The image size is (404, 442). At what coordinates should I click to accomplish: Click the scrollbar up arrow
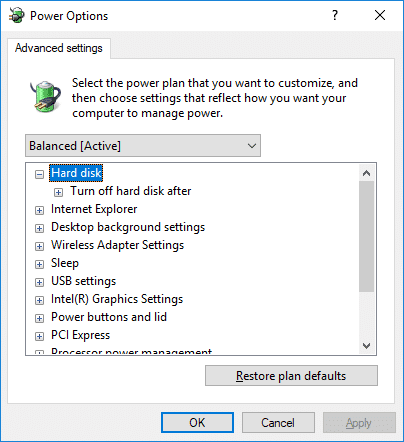(x=367, y=173)
